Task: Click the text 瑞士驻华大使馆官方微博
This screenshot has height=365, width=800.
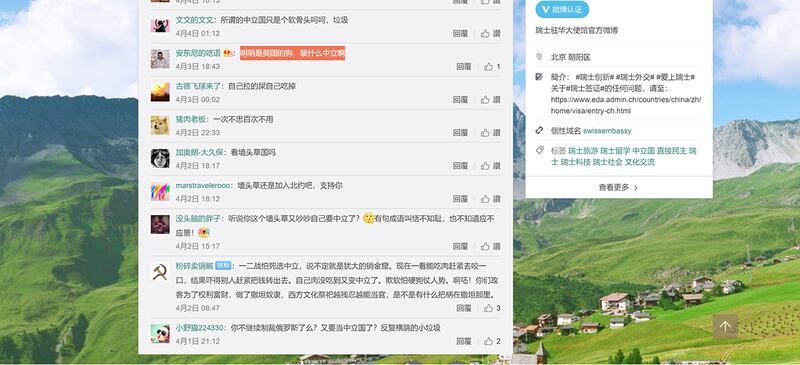Action: (x=577, y=31)
